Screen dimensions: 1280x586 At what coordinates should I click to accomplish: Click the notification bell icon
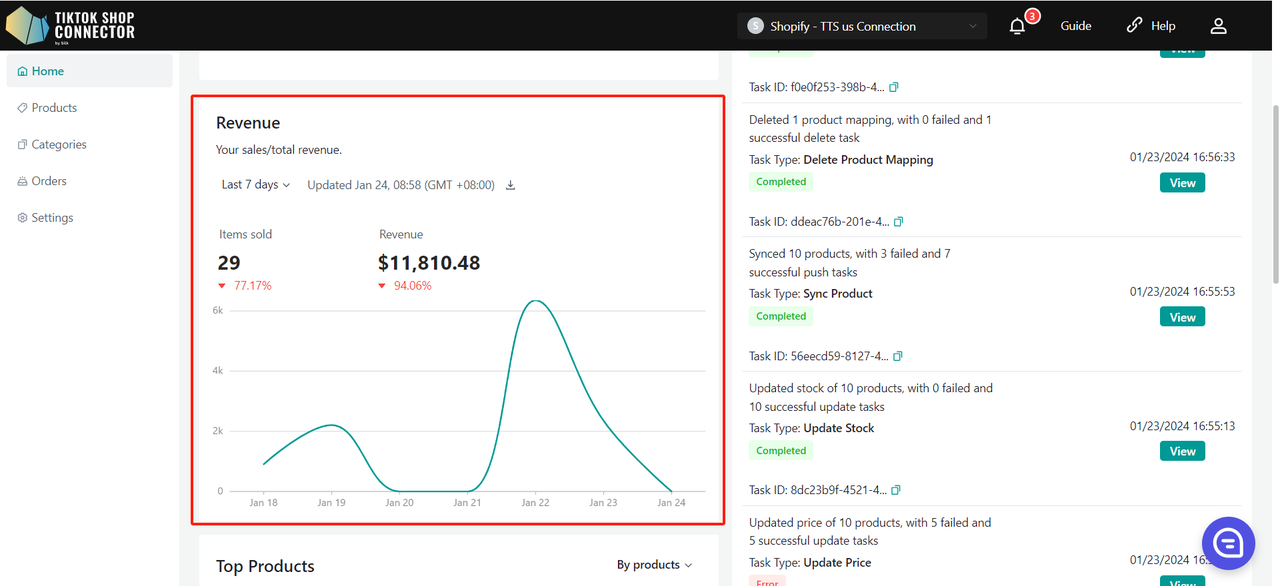point(1017,26)
